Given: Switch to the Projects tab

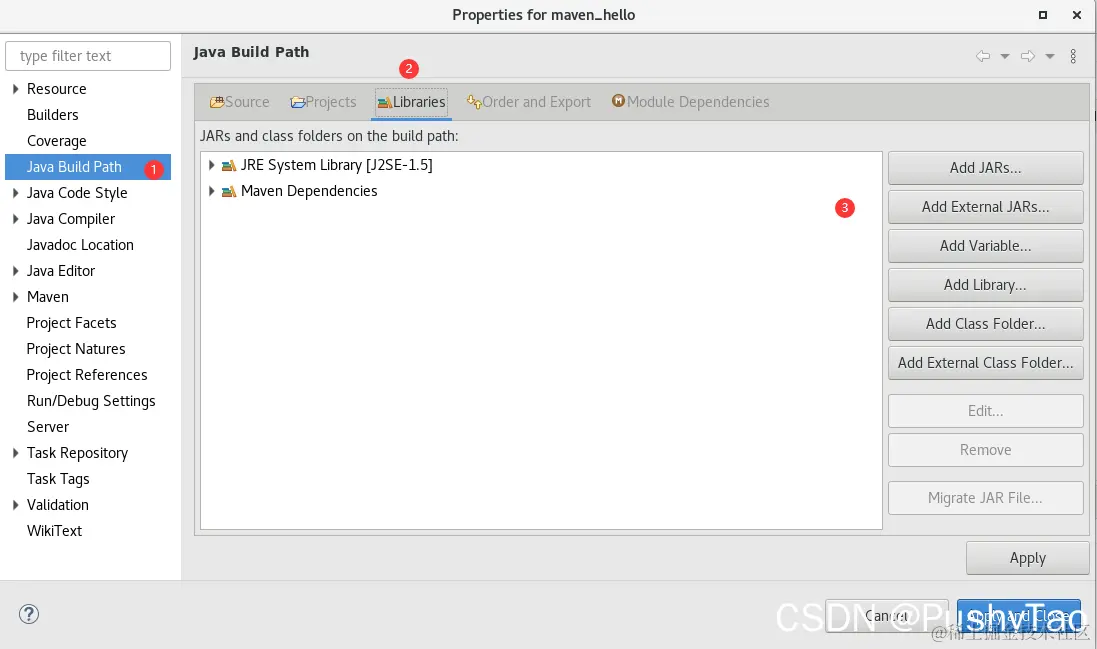Looking at the screenshot, I should coord(323,102).
